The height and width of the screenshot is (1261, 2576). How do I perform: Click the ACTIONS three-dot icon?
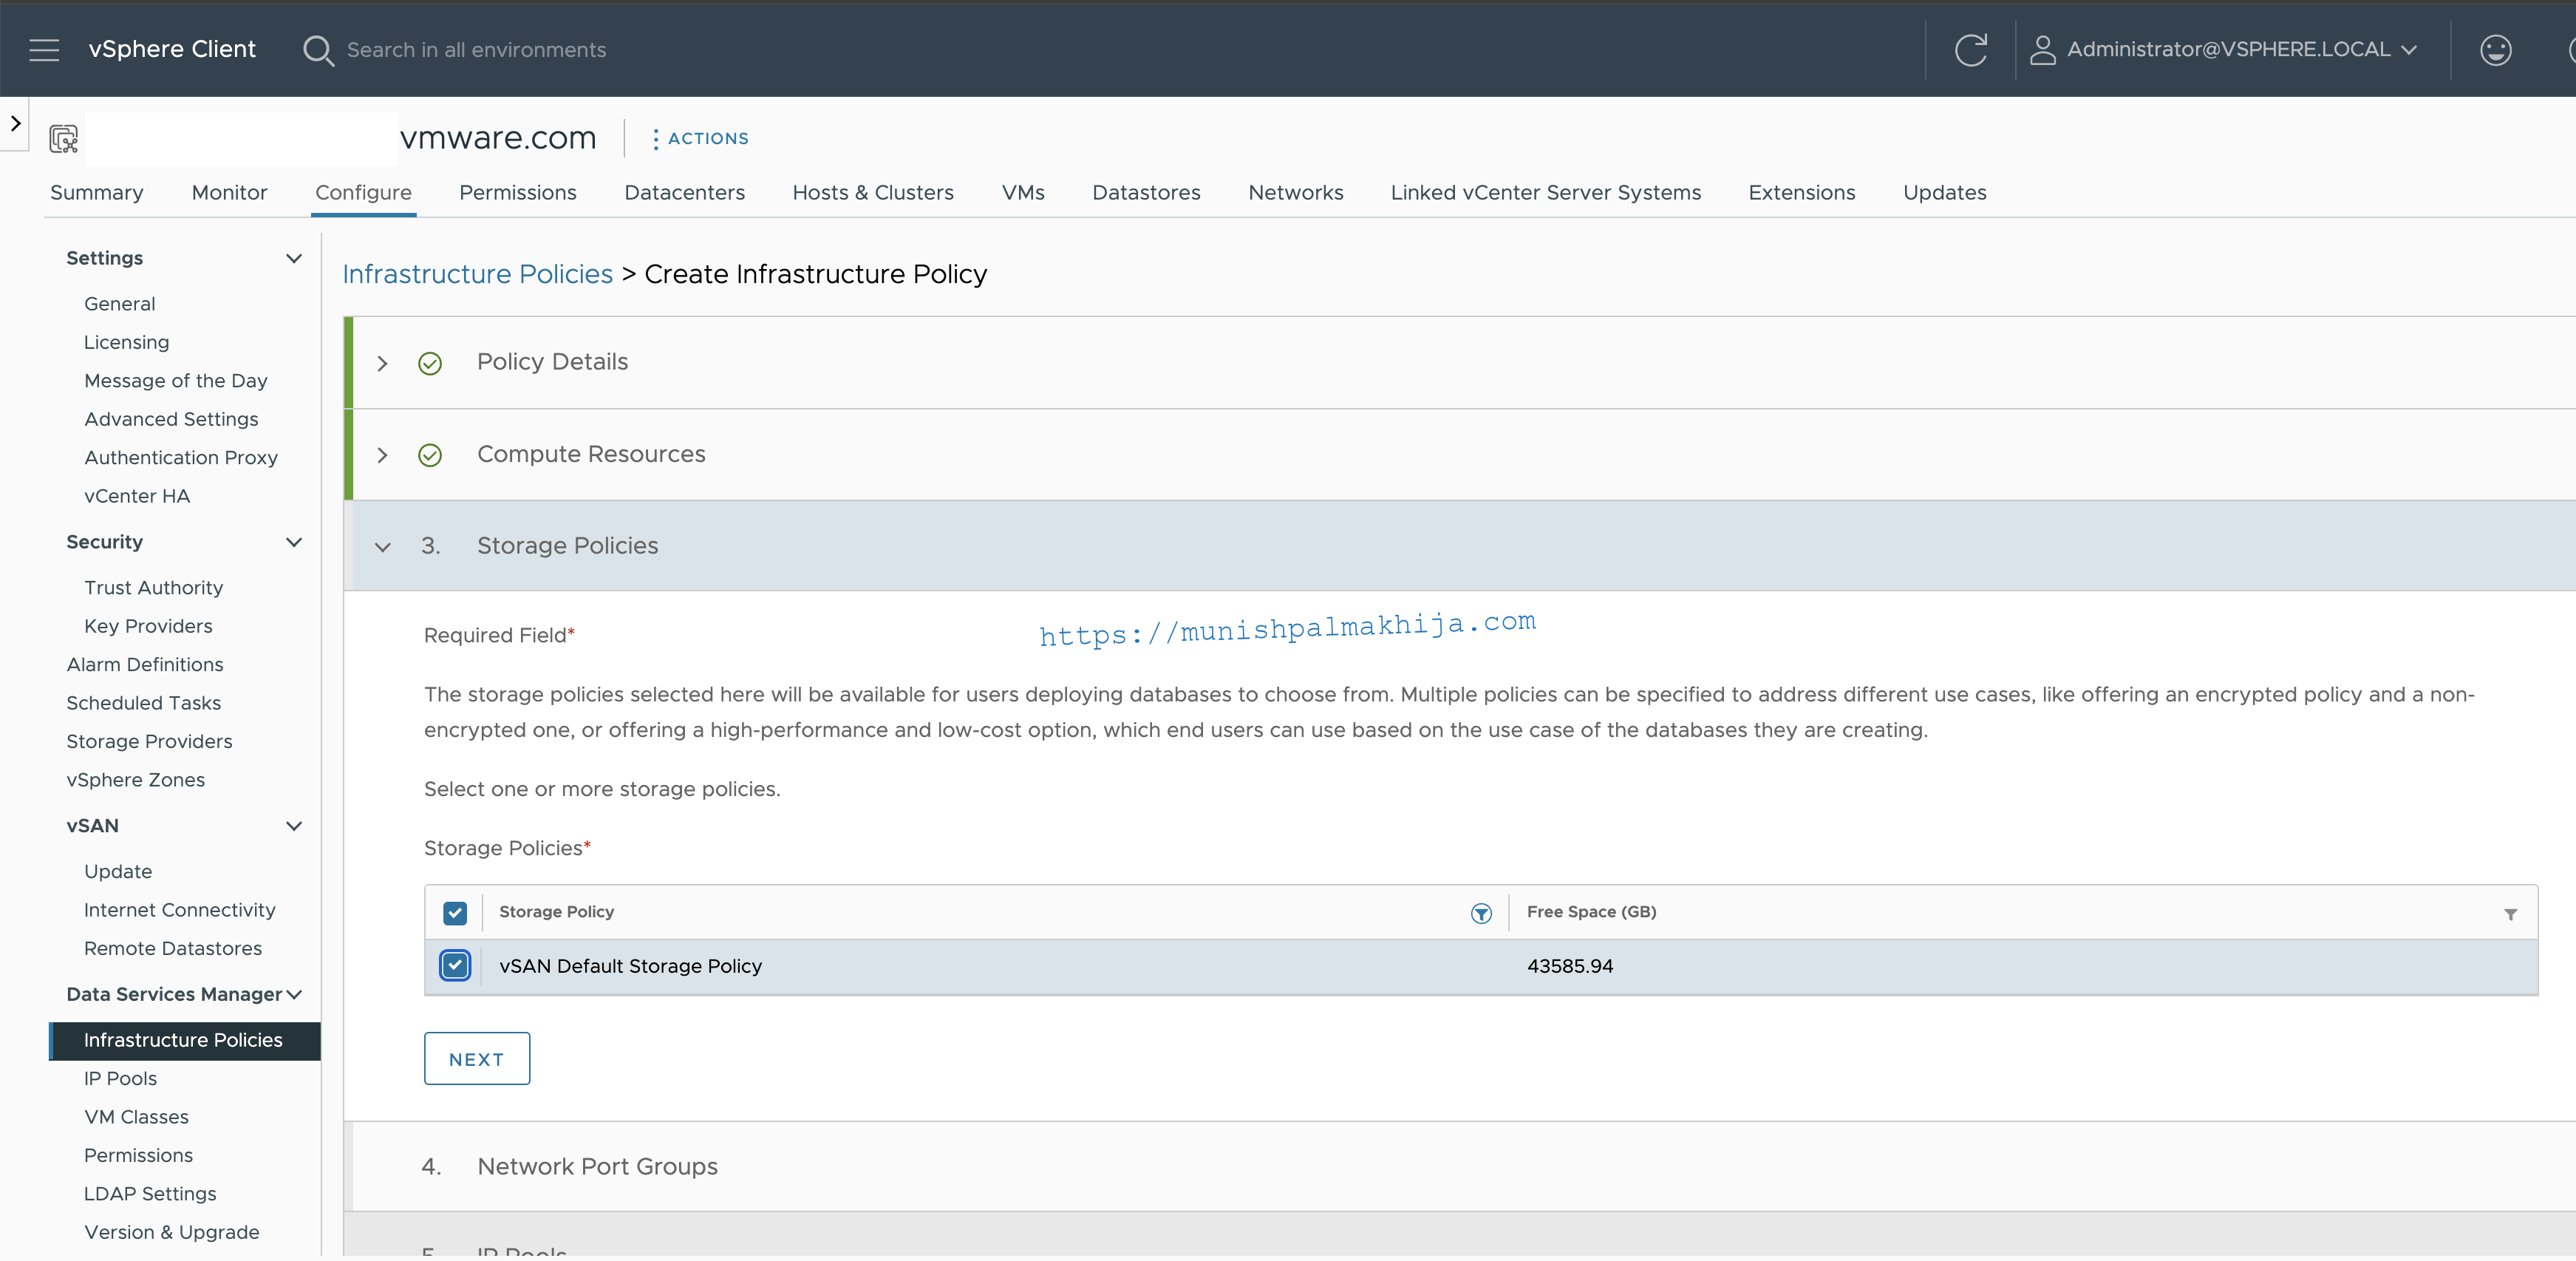click(656, 139)
